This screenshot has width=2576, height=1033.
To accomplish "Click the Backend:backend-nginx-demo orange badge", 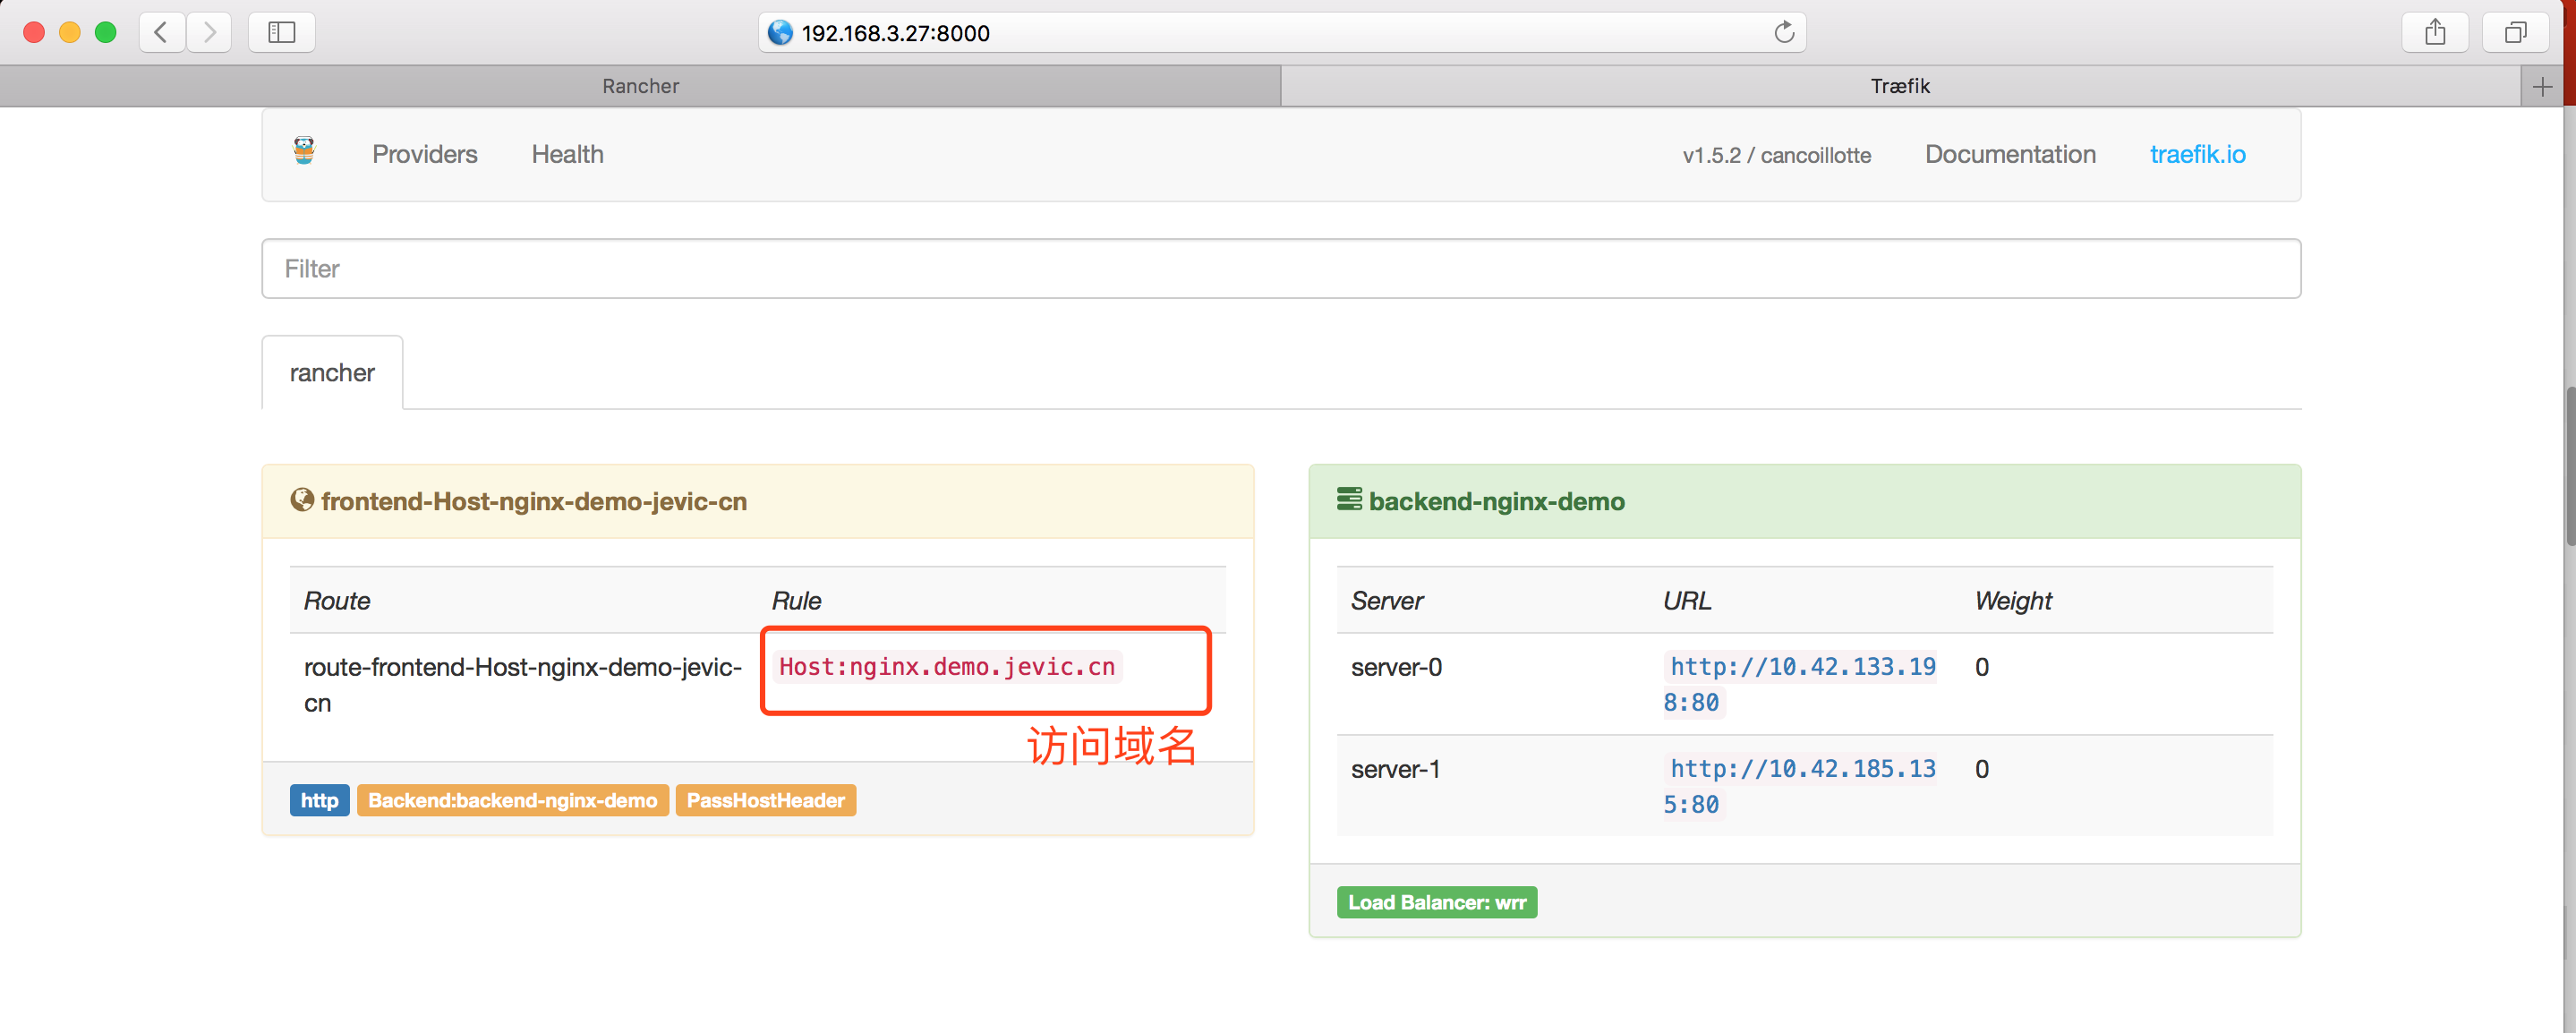I will [x=512, y=800].
